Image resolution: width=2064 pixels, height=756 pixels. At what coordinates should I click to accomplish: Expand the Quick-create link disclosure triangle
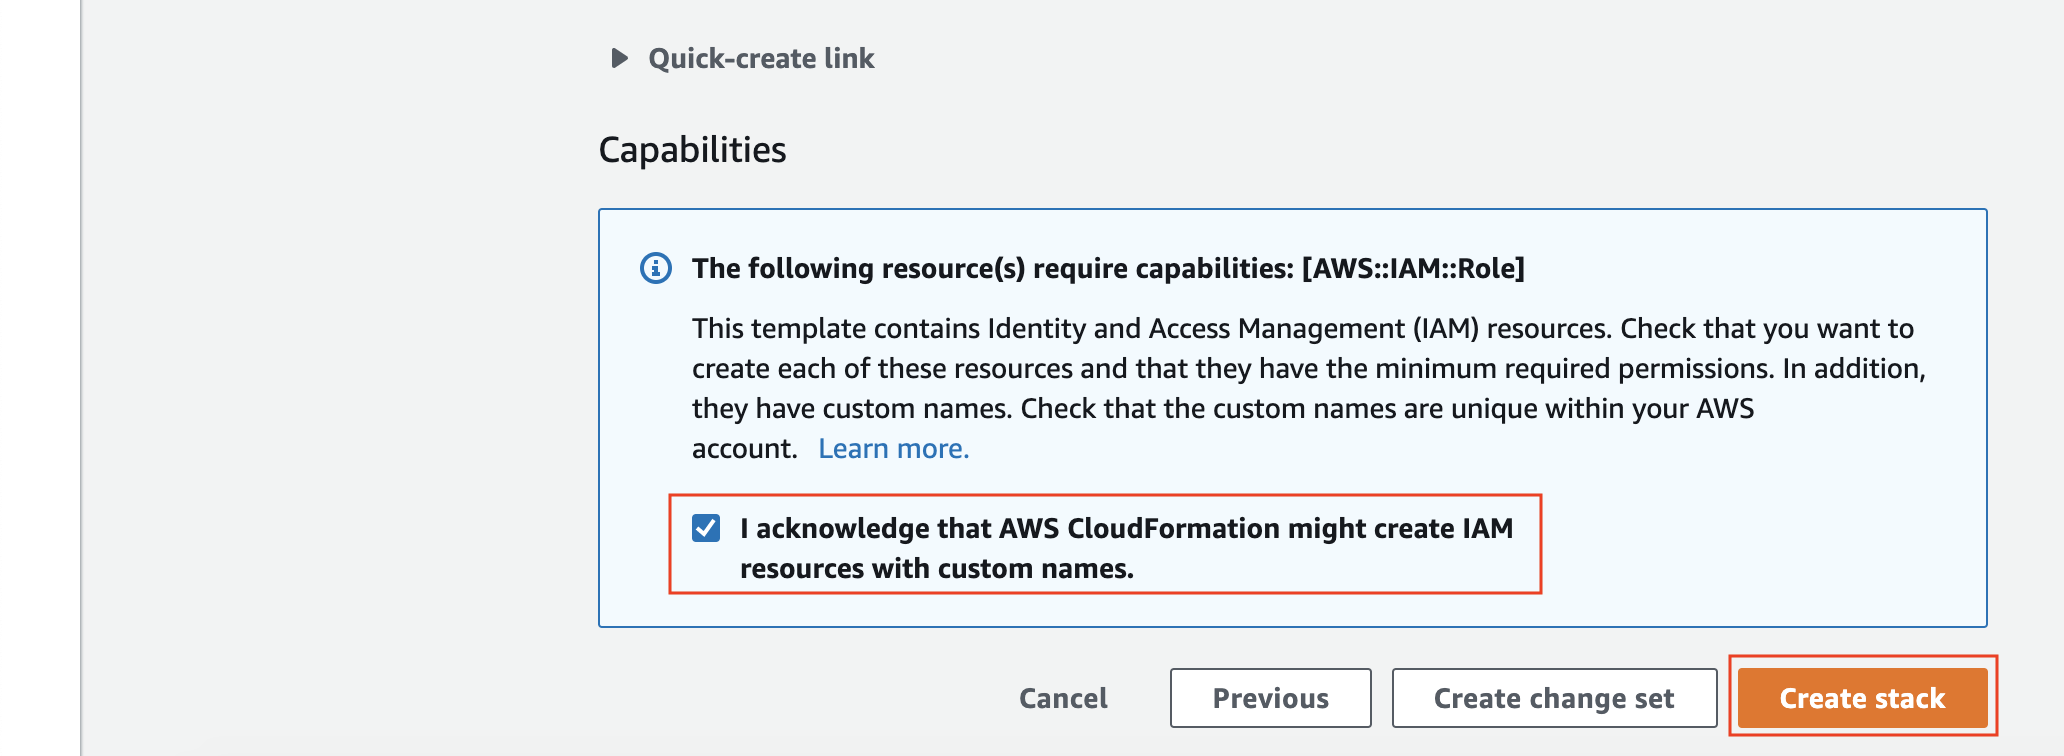[619, 58]
